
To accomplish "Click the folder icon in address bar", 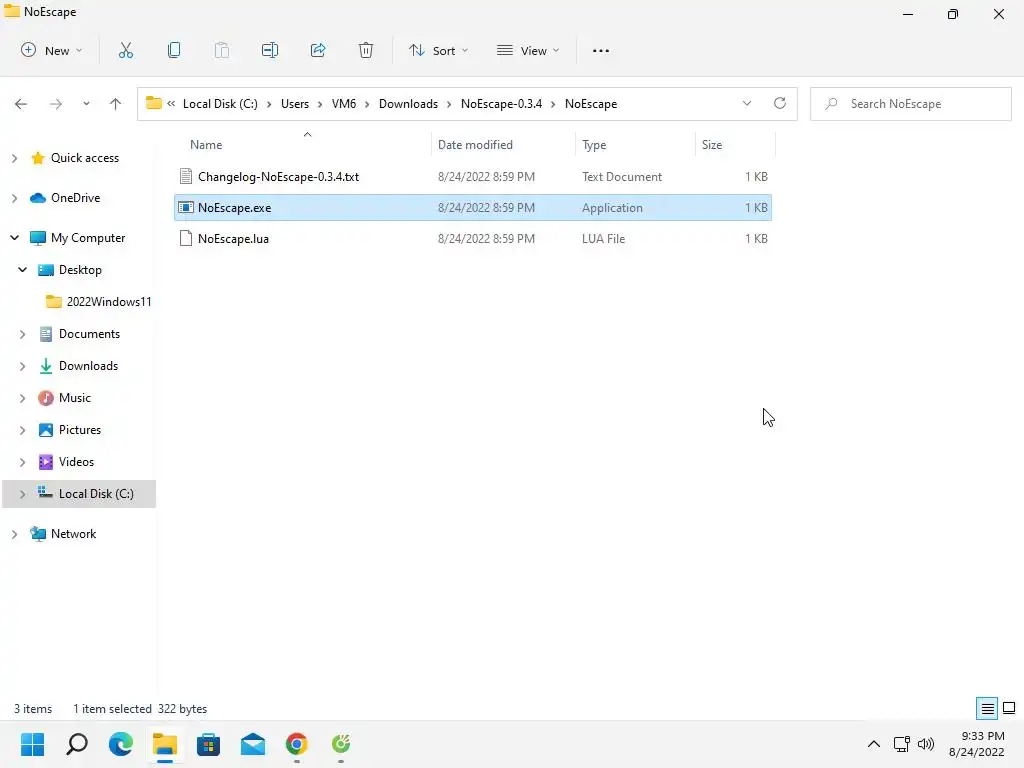I will click(x=153, y=103).
